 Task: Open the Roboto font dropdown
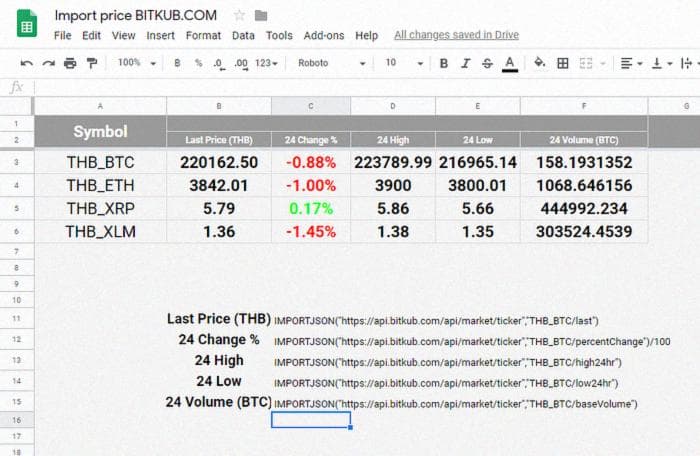(x=332, y=63)
